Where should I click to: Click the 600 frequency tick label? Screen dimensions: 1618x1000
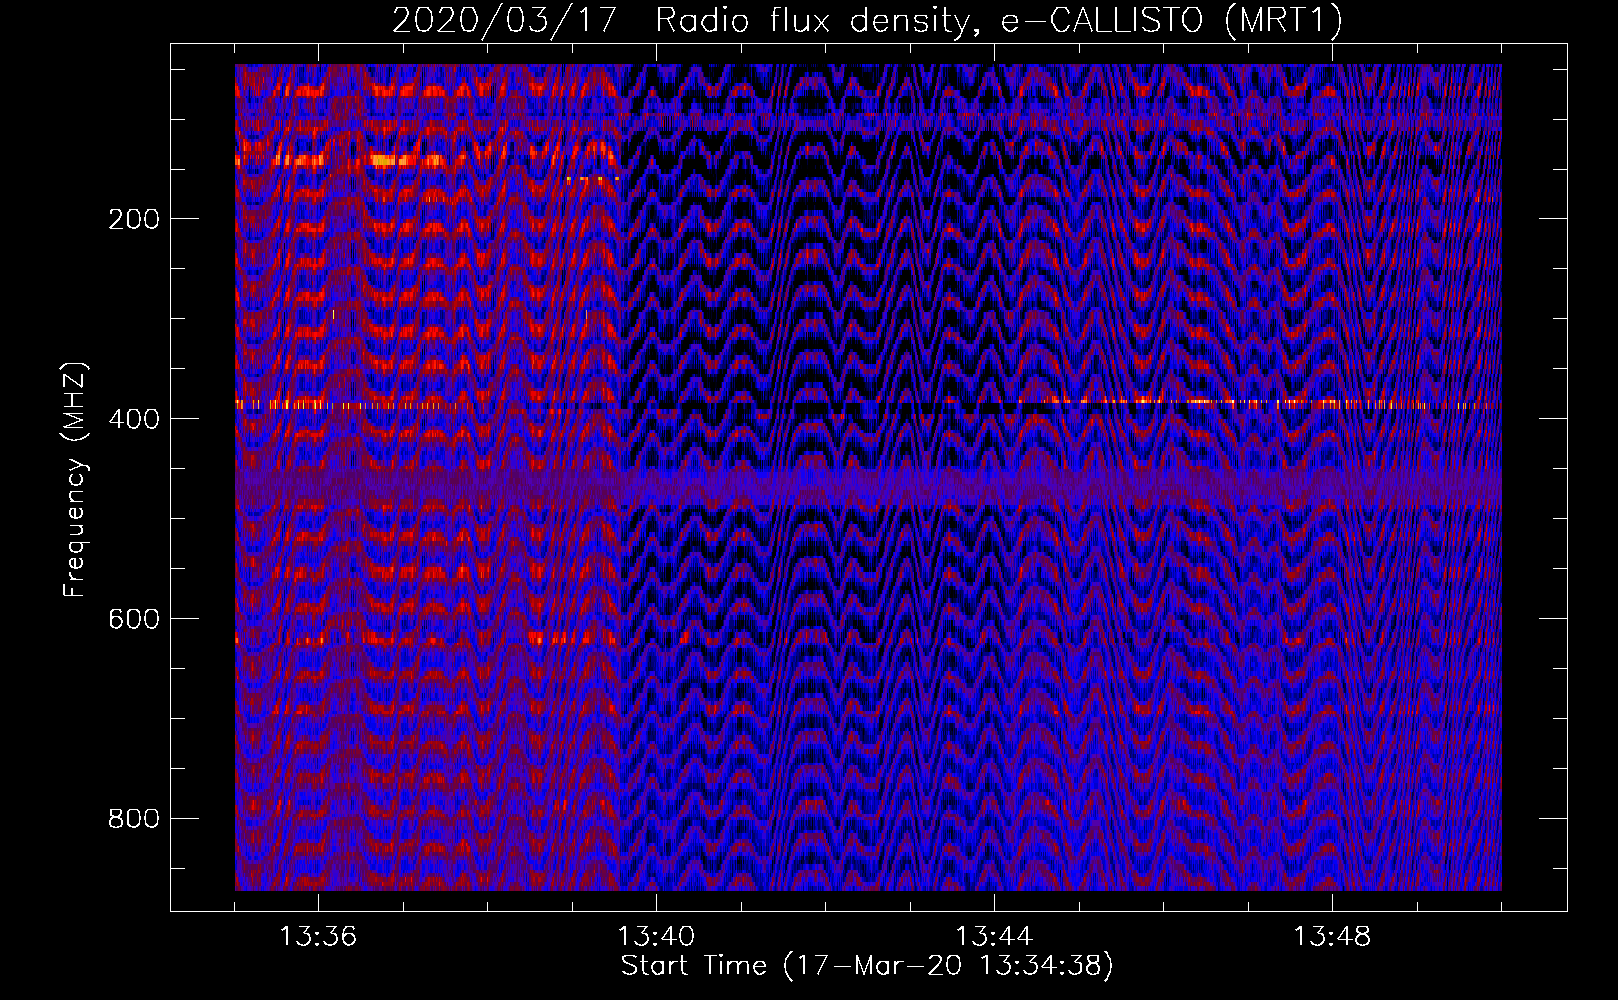coord(134,620)
